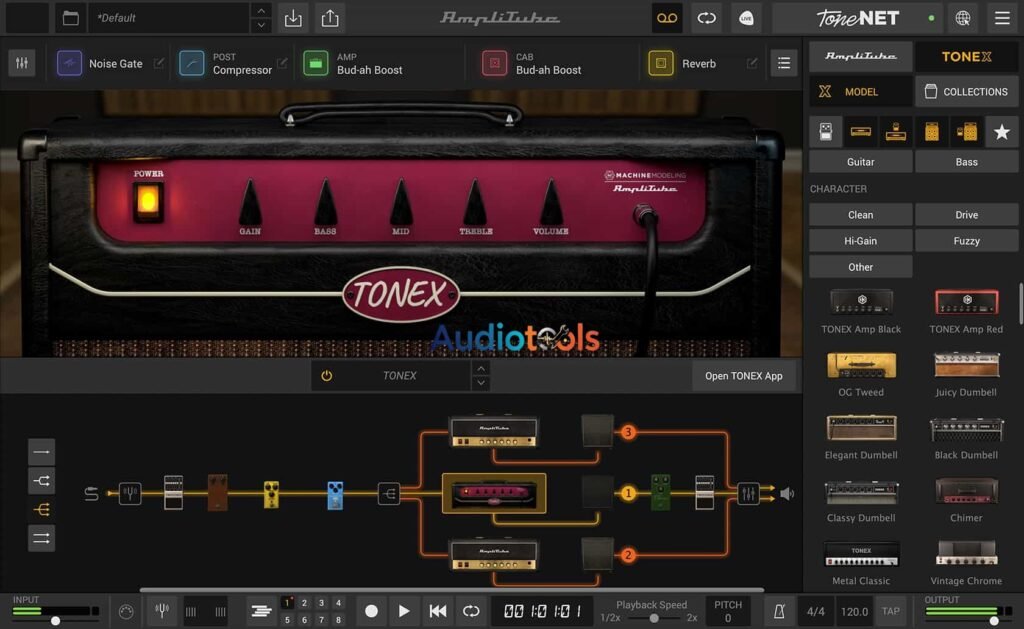Select the LIVE mode icon
Screen dimensions: 1024x629
[x=746, y=18]
